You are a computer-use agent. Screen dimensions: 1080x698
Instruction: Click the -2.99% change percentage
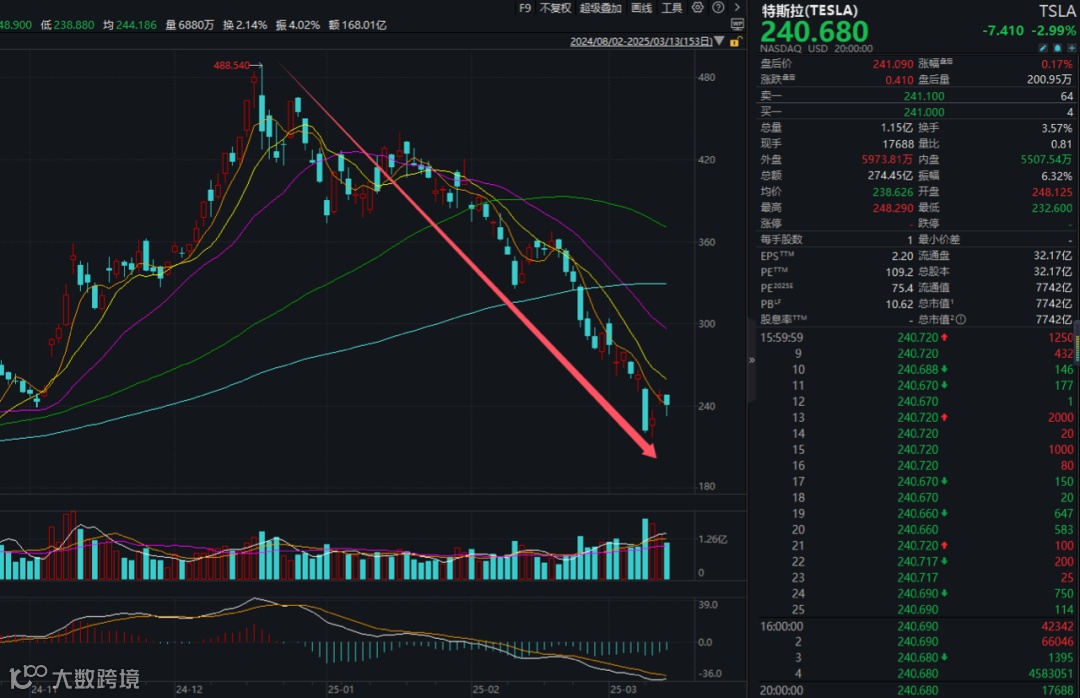point(1053,31)
